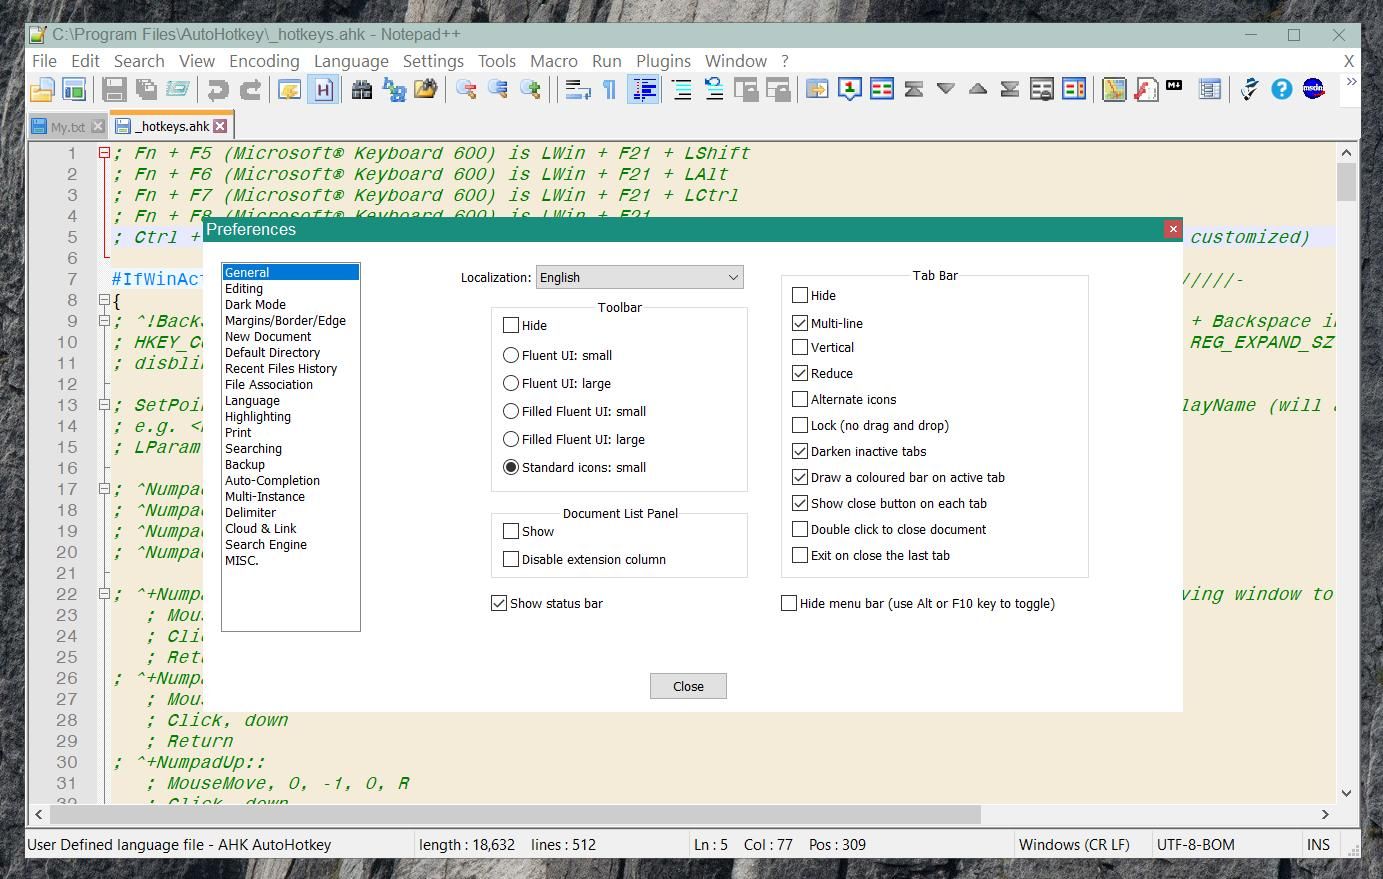Uncheck Multi-line in Tab Bar

point(800,323)
